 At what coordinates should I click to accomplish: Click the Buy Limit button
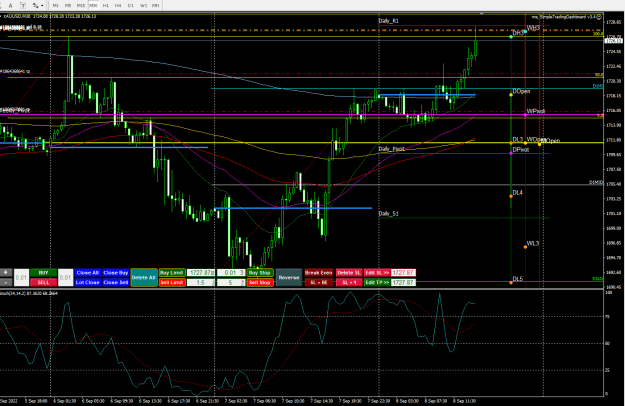click(x=172, y=273)
